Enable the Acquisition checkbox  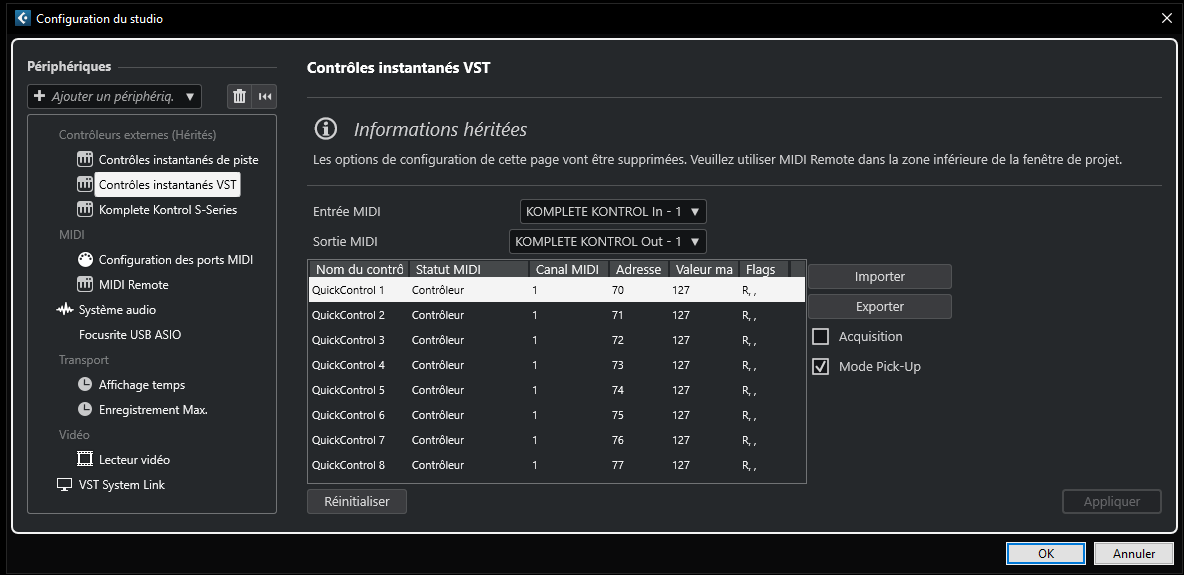point(821,337)
